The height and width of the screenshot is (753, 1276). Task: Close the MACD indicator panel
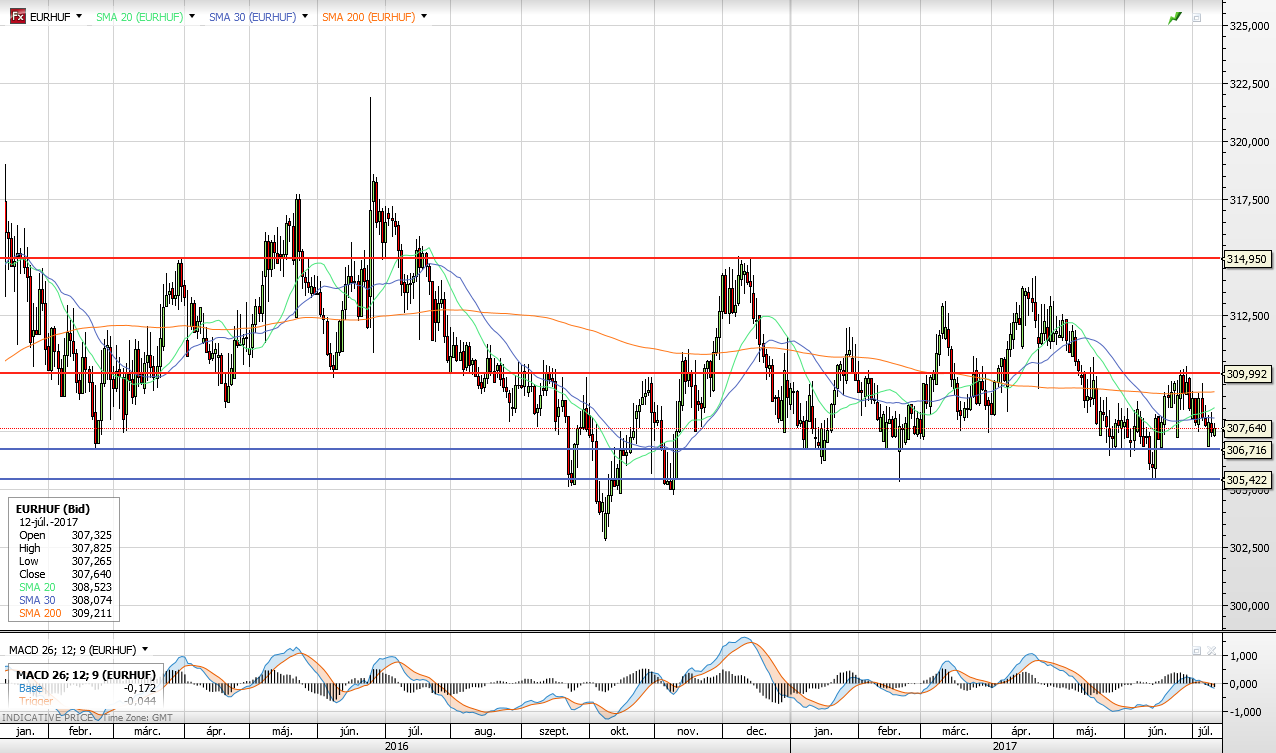[1211, 651]
